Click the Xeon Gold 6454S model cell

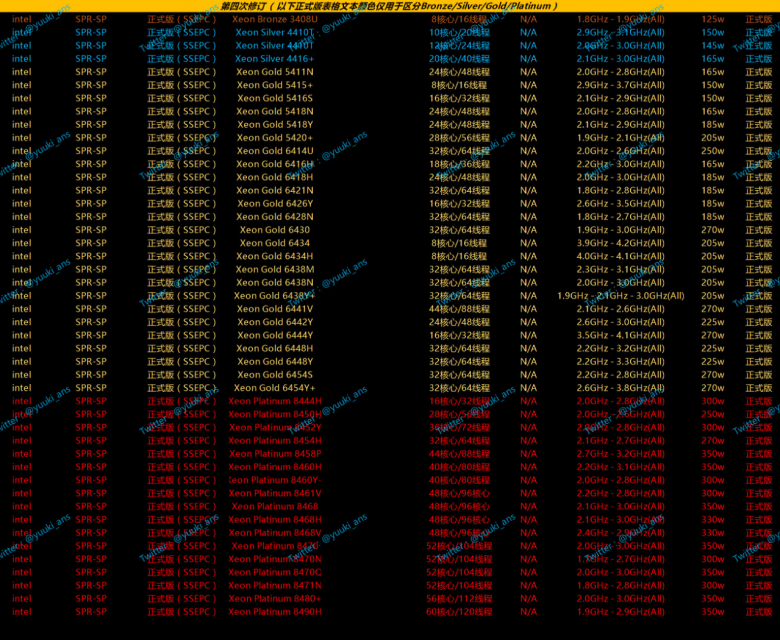click(x=275, y=375)
